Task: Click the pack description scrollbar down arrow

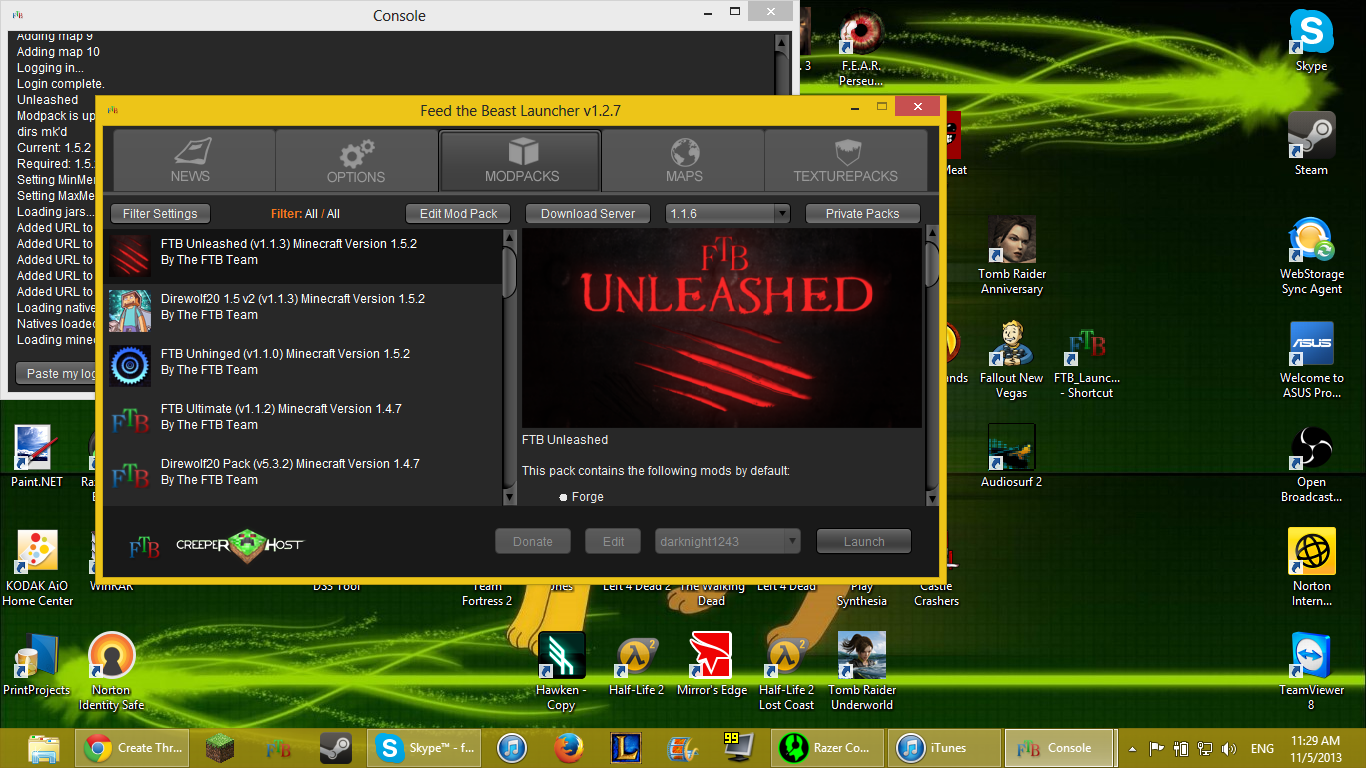Action: [x=932, y=497]
